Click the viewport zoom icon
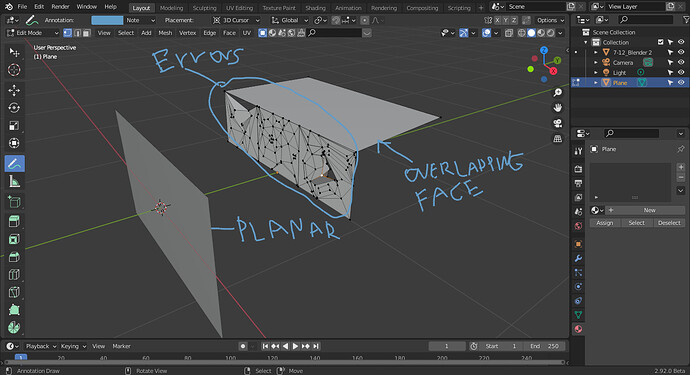This screenshot has height=375, width=690. click(558, 92)
